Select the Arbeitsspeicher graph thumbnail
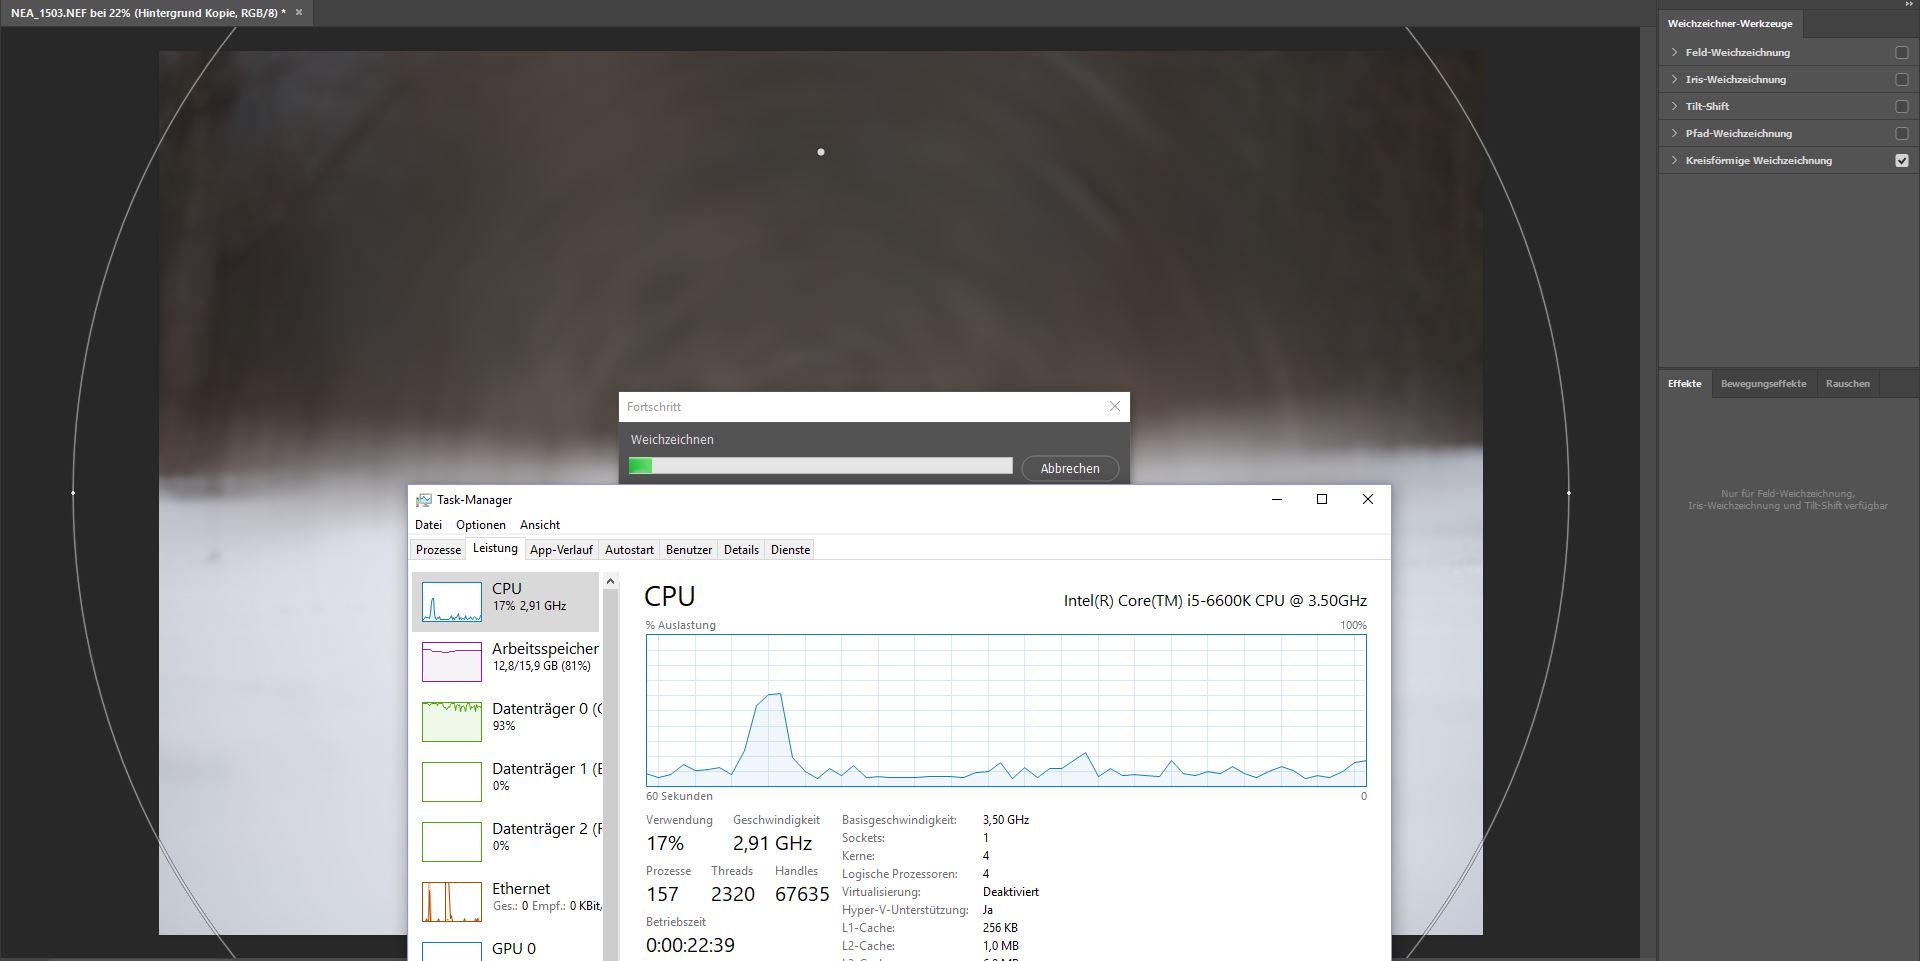The height and width of the screenshot is (961, 1920). pos(452,662)
